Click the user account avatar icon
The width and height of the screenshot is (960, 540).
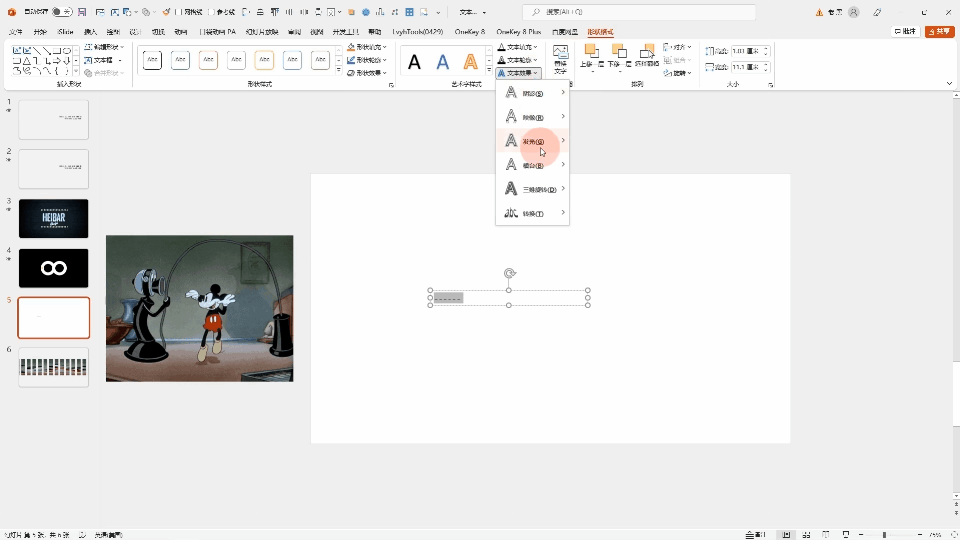[853, 12]
